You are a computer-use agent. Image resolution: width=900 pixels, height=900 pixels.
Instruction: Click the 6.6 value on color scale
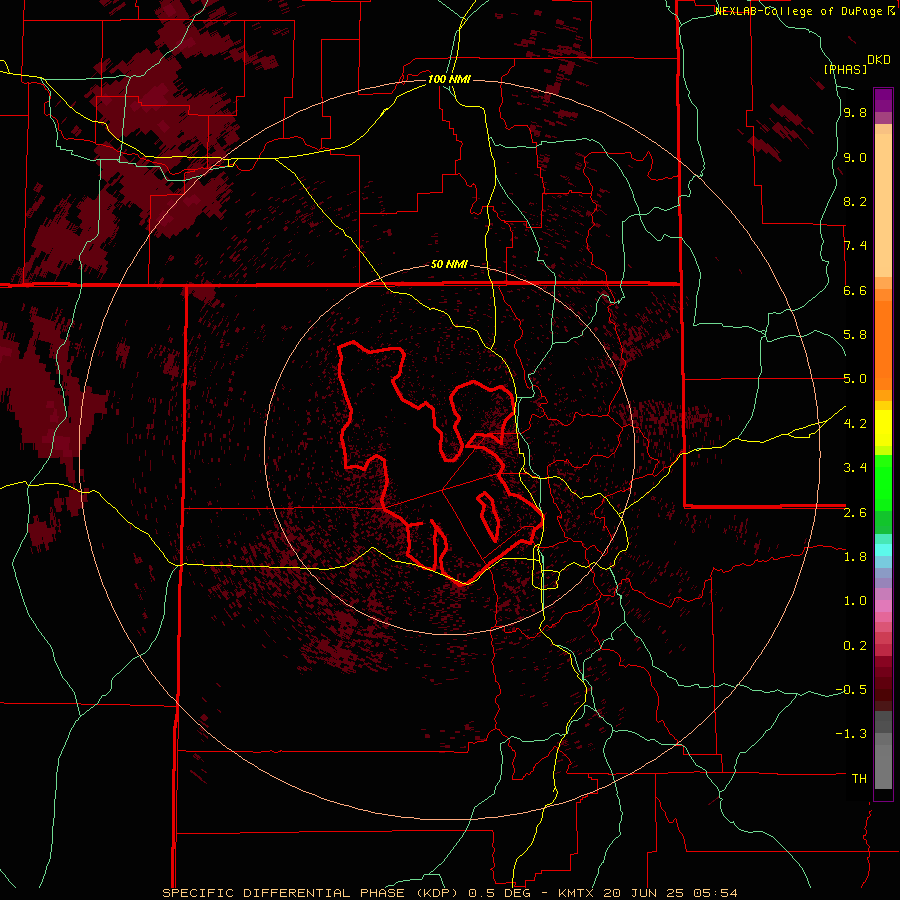855,290
